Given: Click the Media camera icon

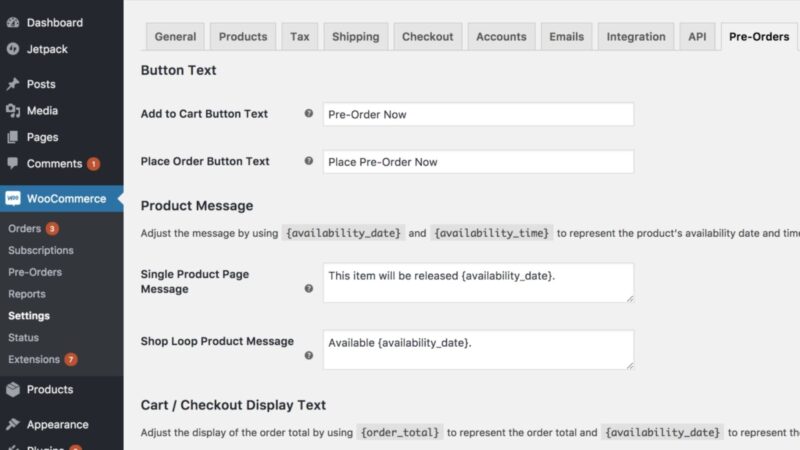Looking at the screenshot, I should pos(13,111).
